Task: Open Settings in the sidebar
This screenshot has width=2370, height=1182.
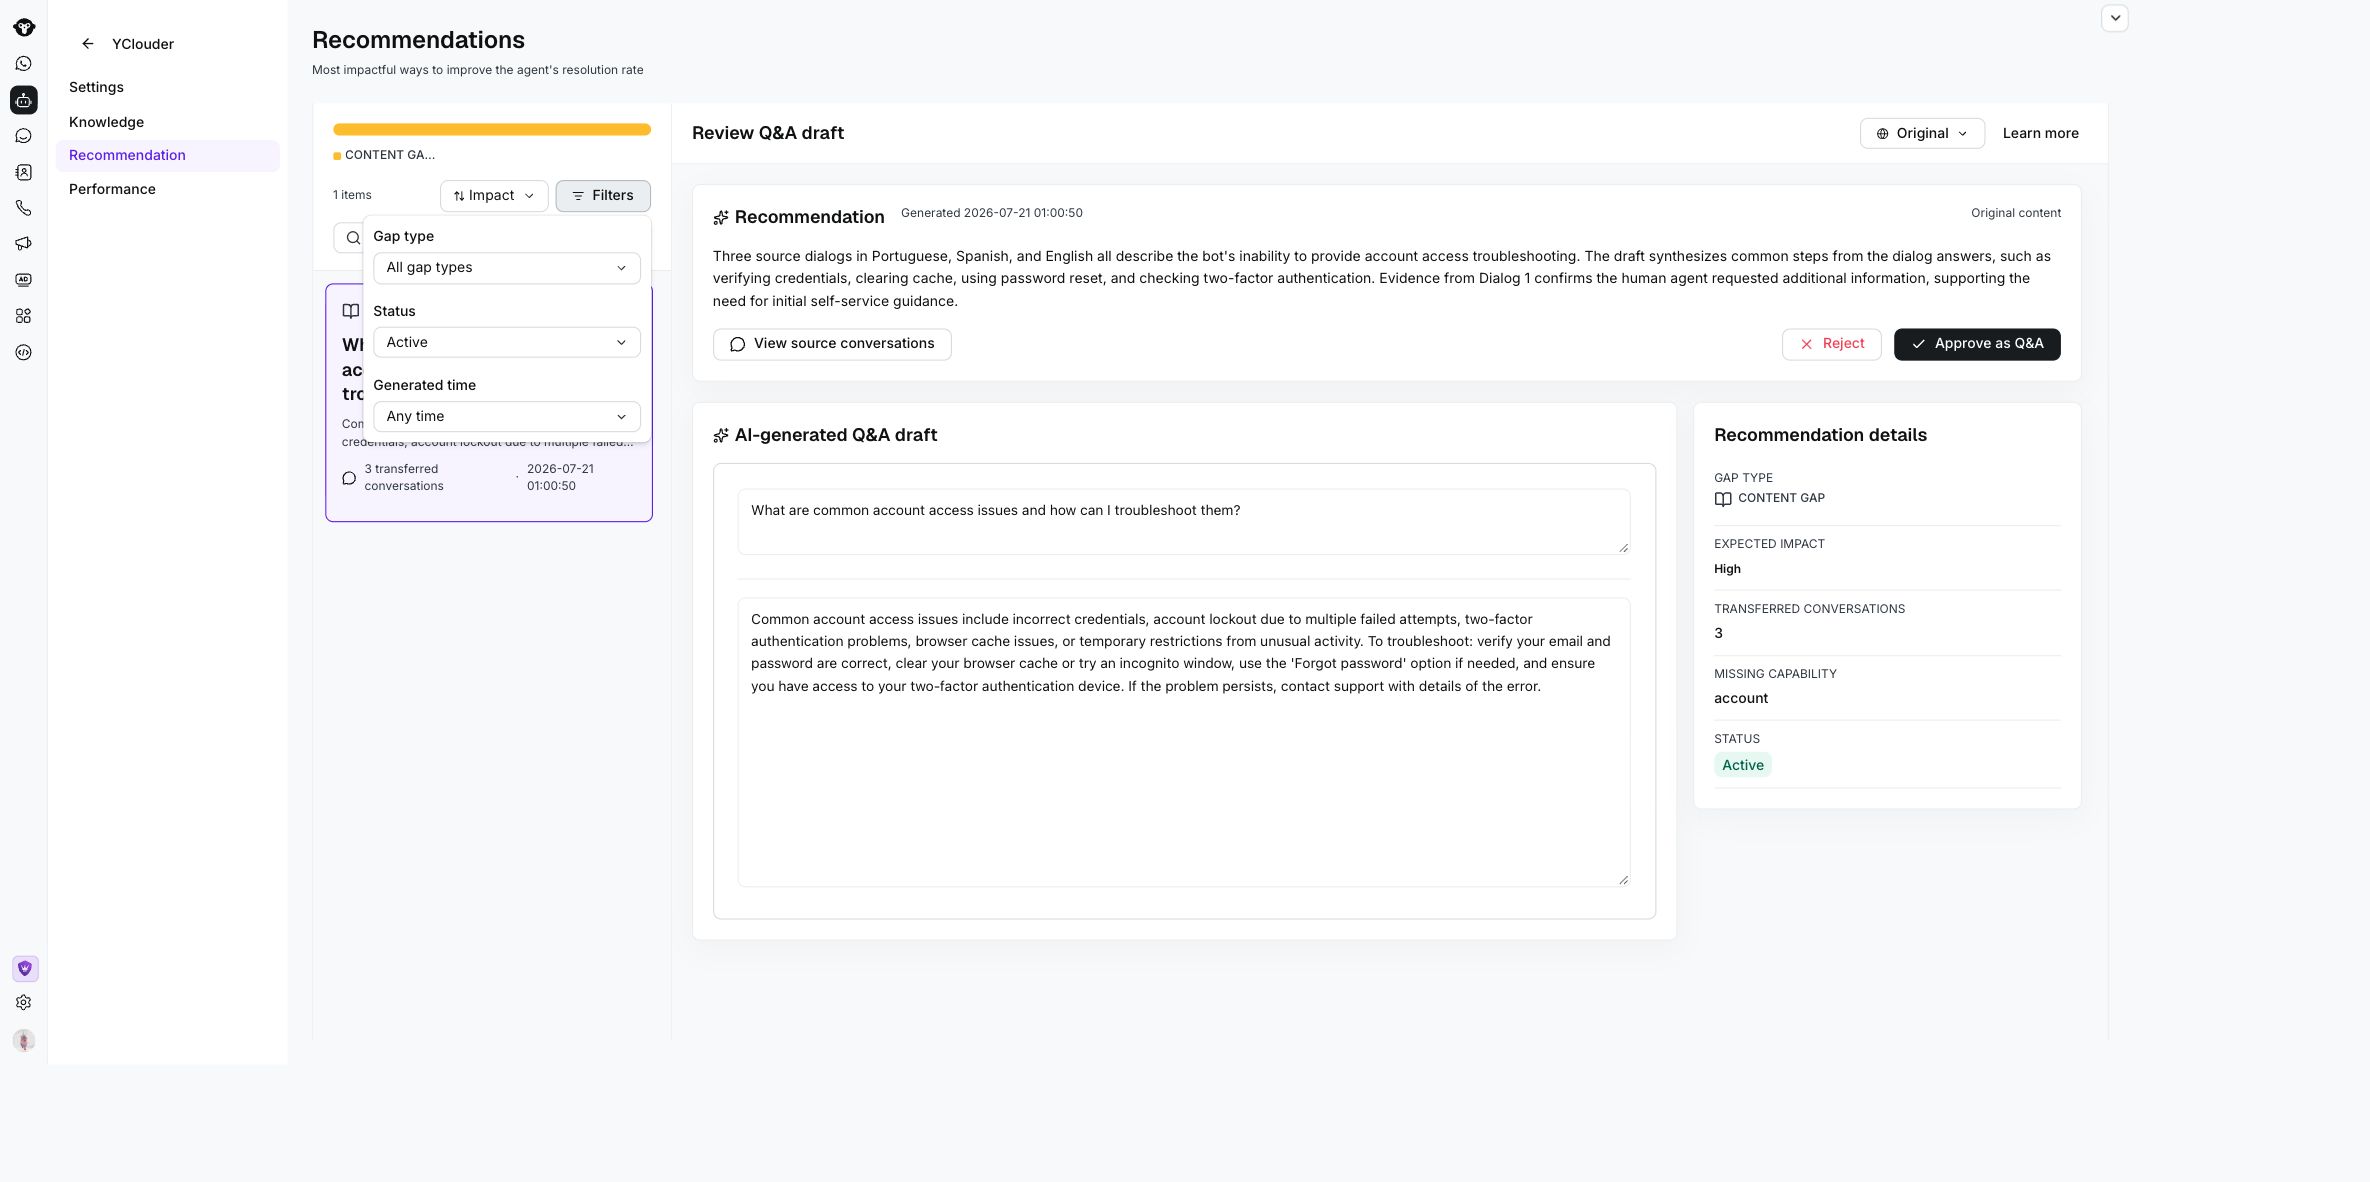Action: [x=96, y=87]
